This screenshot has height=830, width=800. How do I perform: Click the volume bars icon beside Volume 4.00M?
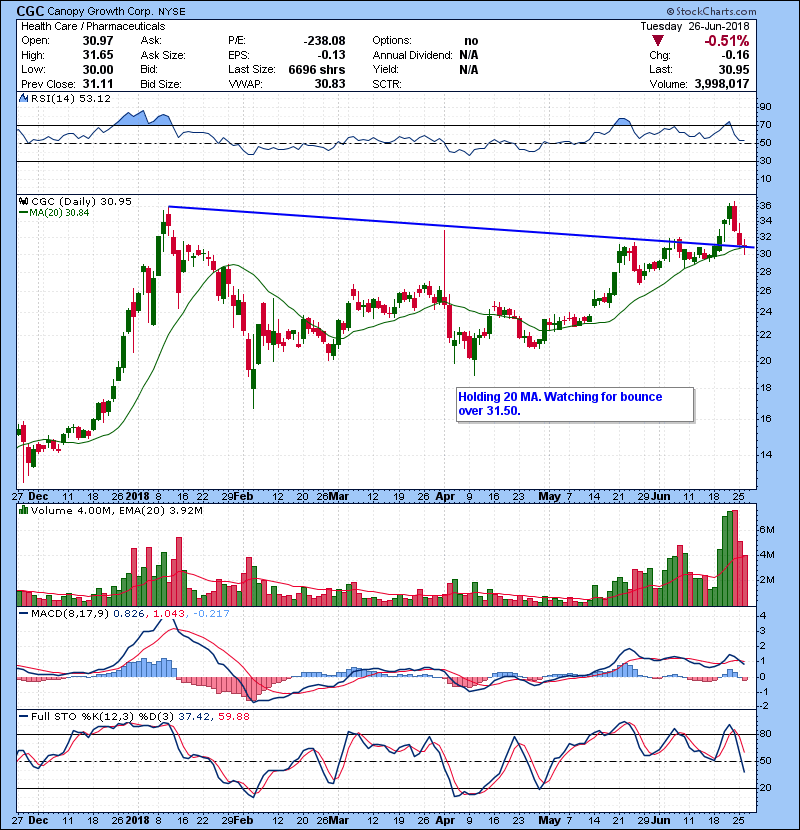point(23,510)
